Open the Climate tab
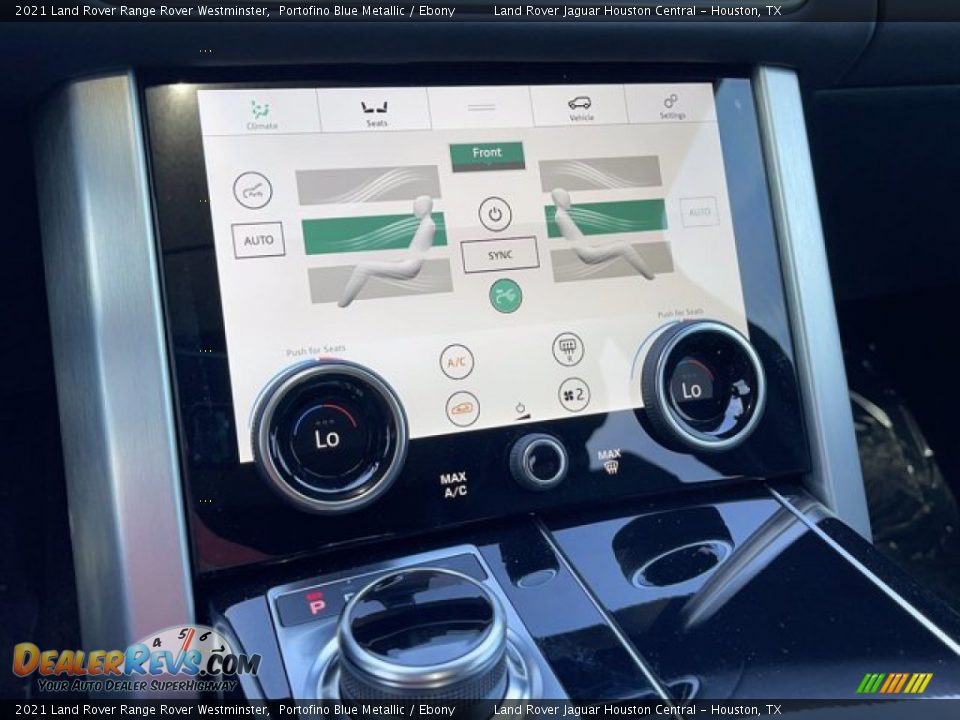This screenshot has width=960, height=720. pos(261,114)
